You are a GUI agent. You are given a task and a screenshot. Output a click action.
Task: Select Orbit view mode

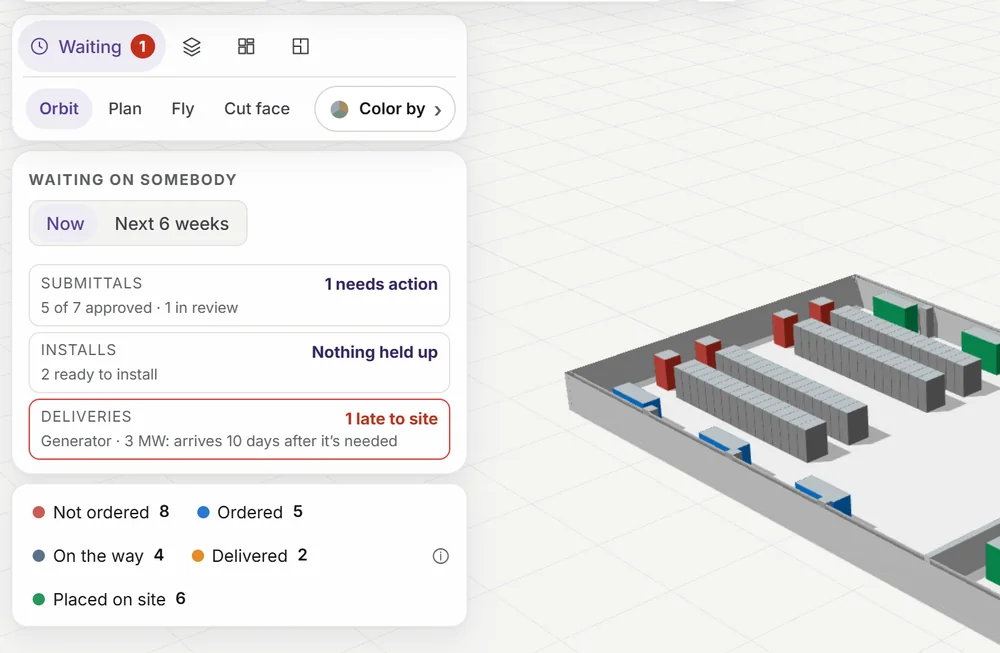tap(59, 109)
